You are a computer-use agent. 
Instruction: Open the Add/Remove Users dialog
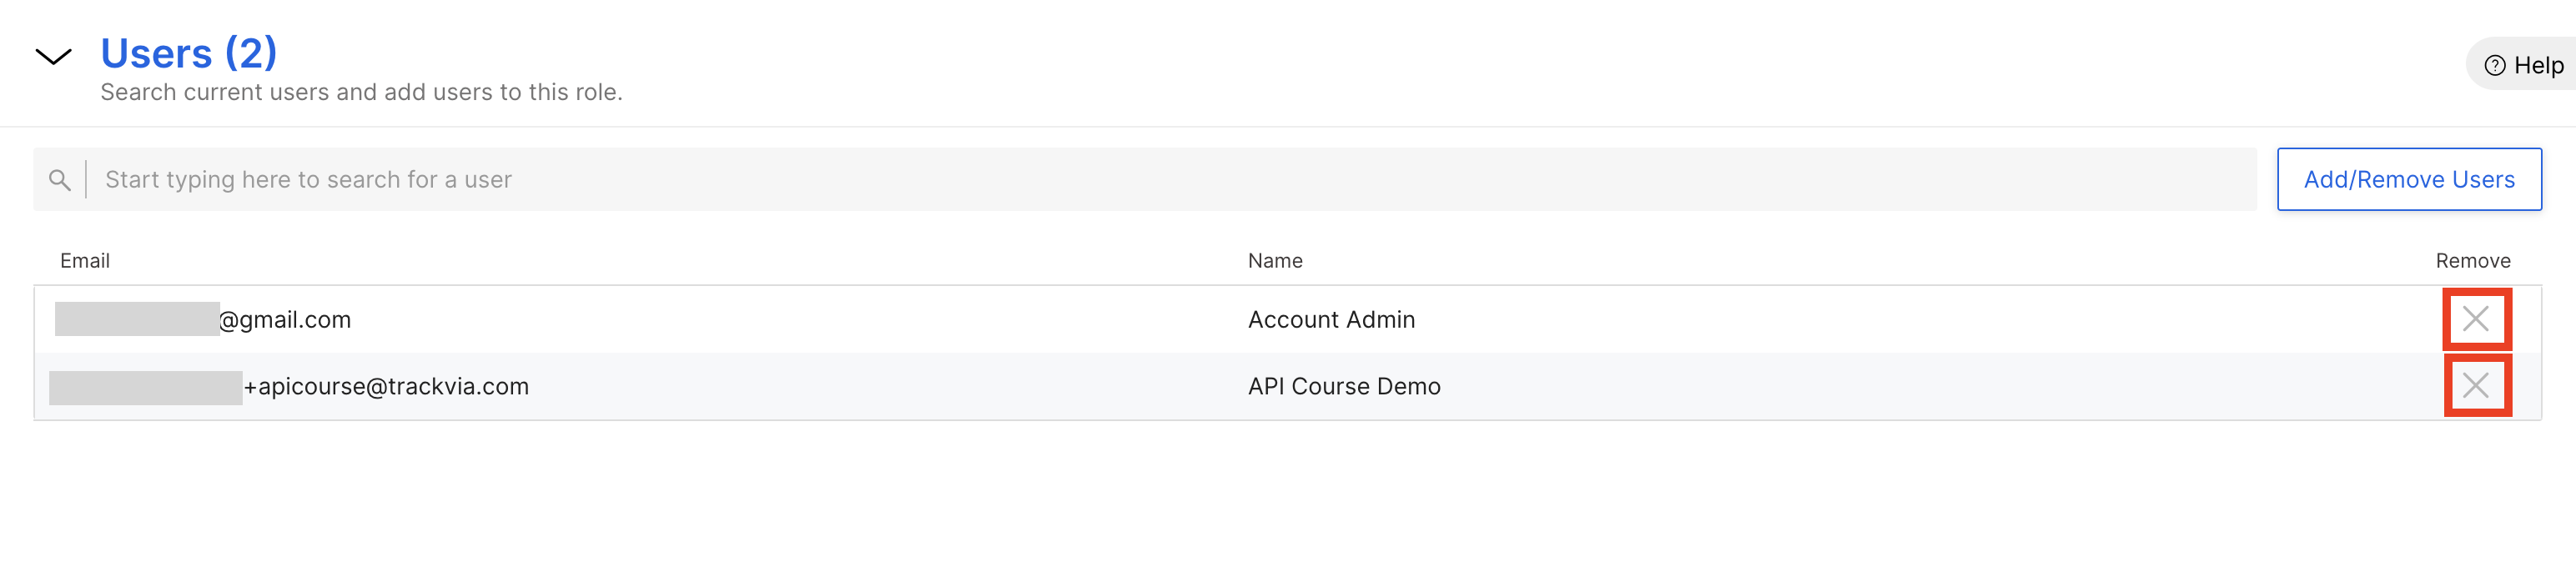(x=2409, y=179)
